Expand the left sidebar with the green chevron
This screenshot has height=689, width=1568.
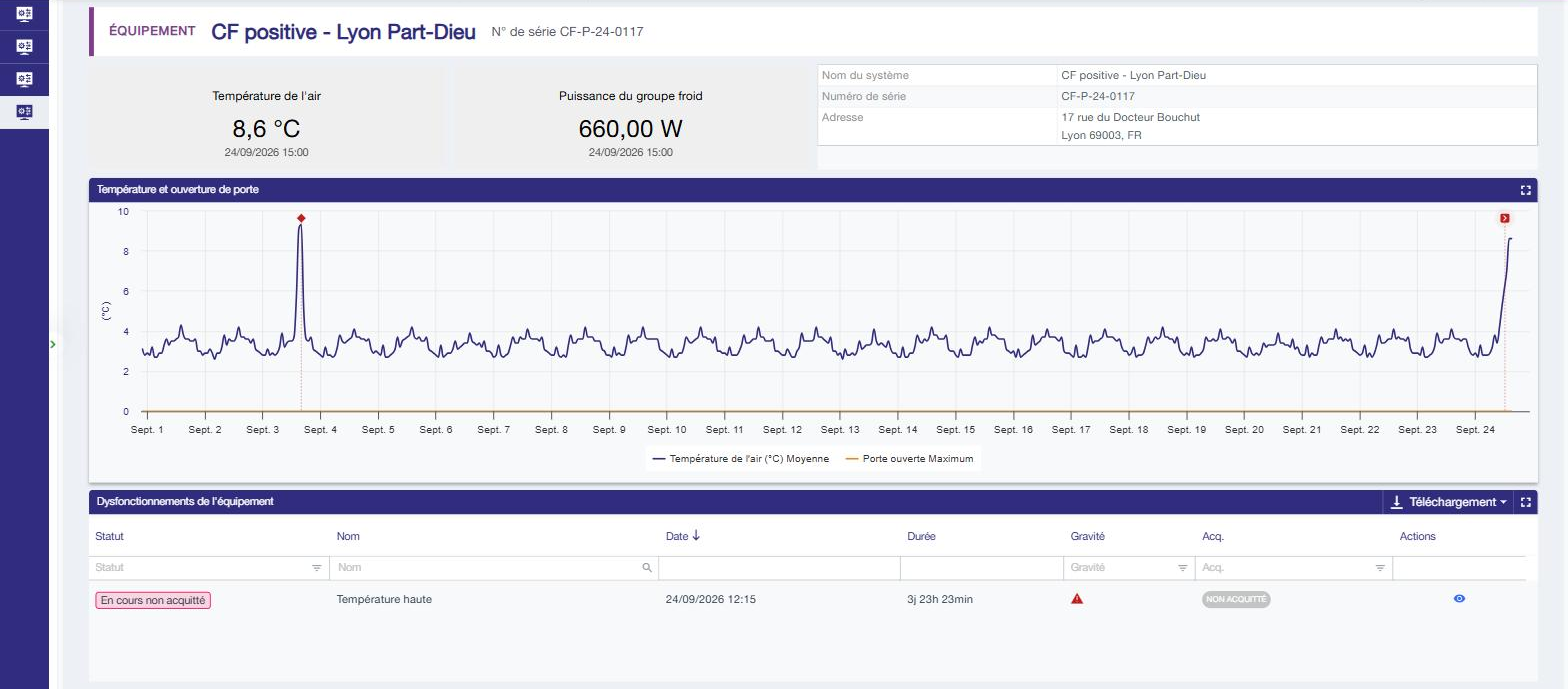coord(52,344)
